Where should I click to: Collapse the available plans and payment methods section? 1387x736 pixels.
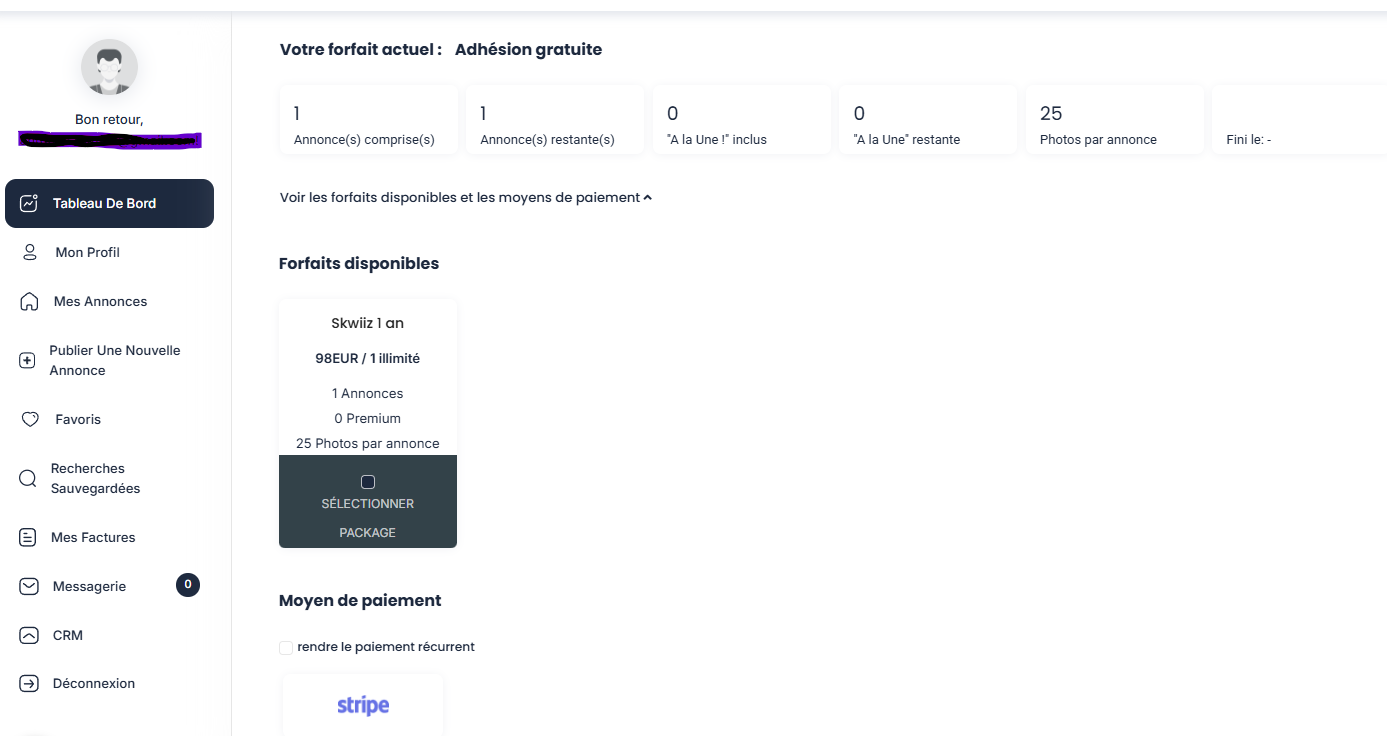coord(466,198)
